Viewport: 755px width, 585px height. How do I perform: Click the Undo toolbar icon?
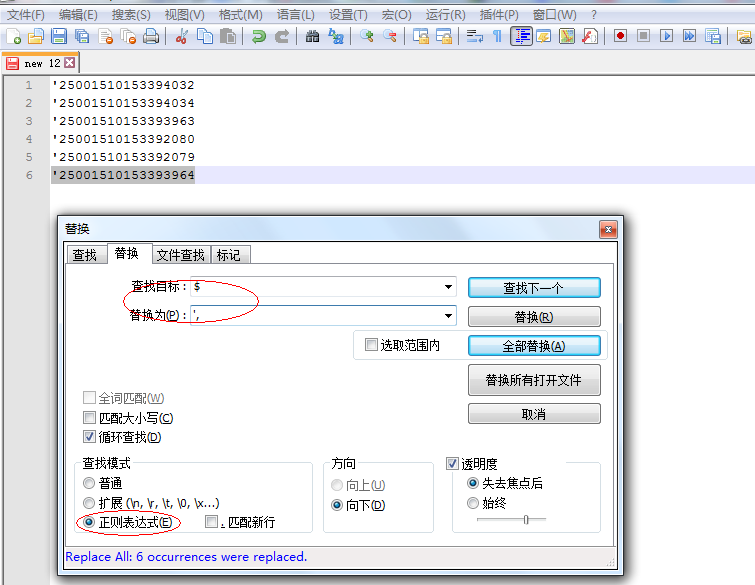click(x=259, y=37)
